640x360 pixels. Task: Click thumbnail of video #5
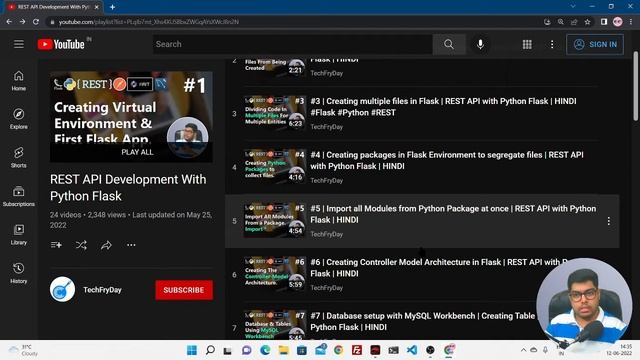[275, 220]
